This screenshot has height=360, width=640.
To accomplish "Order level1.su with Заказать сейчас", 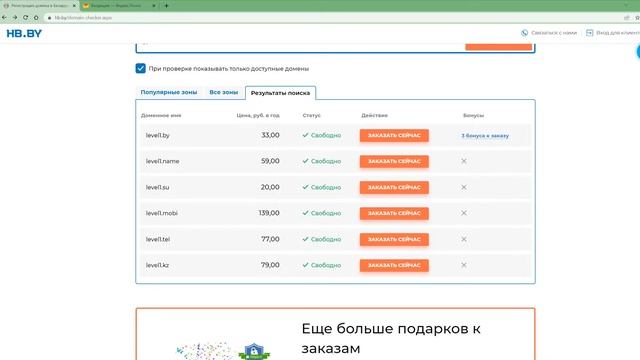I will click(394, 187).
